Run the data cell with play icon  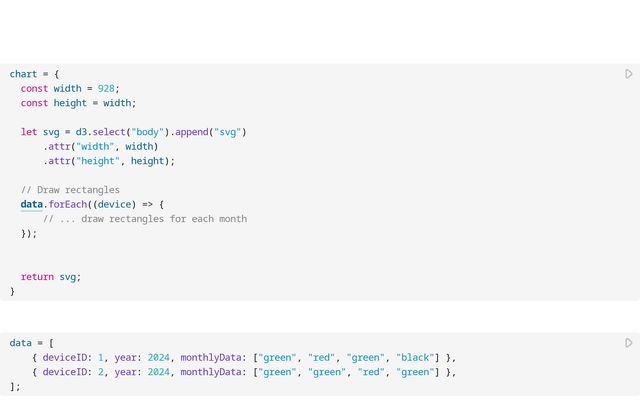click(628, 343)
